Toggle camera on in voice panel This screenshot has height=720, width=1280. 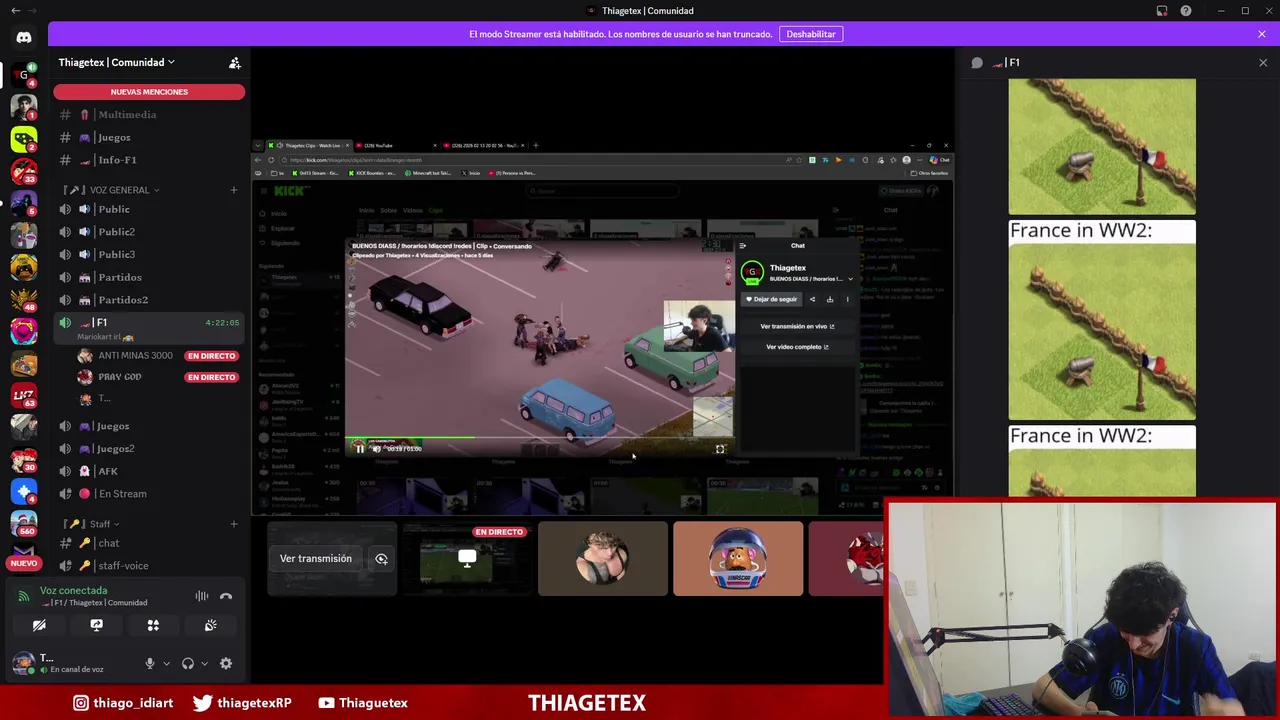tap(39, 625)
